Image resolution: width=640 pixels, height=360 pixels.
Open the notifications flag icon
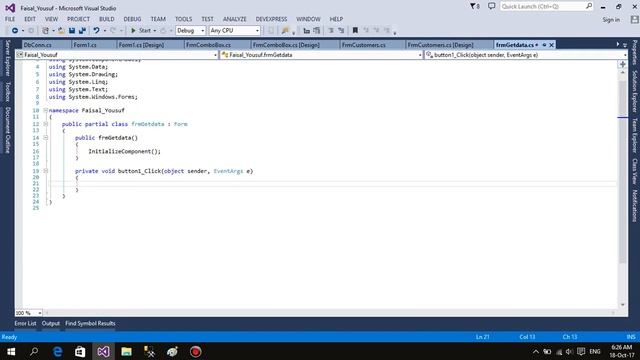coord(474,6)
